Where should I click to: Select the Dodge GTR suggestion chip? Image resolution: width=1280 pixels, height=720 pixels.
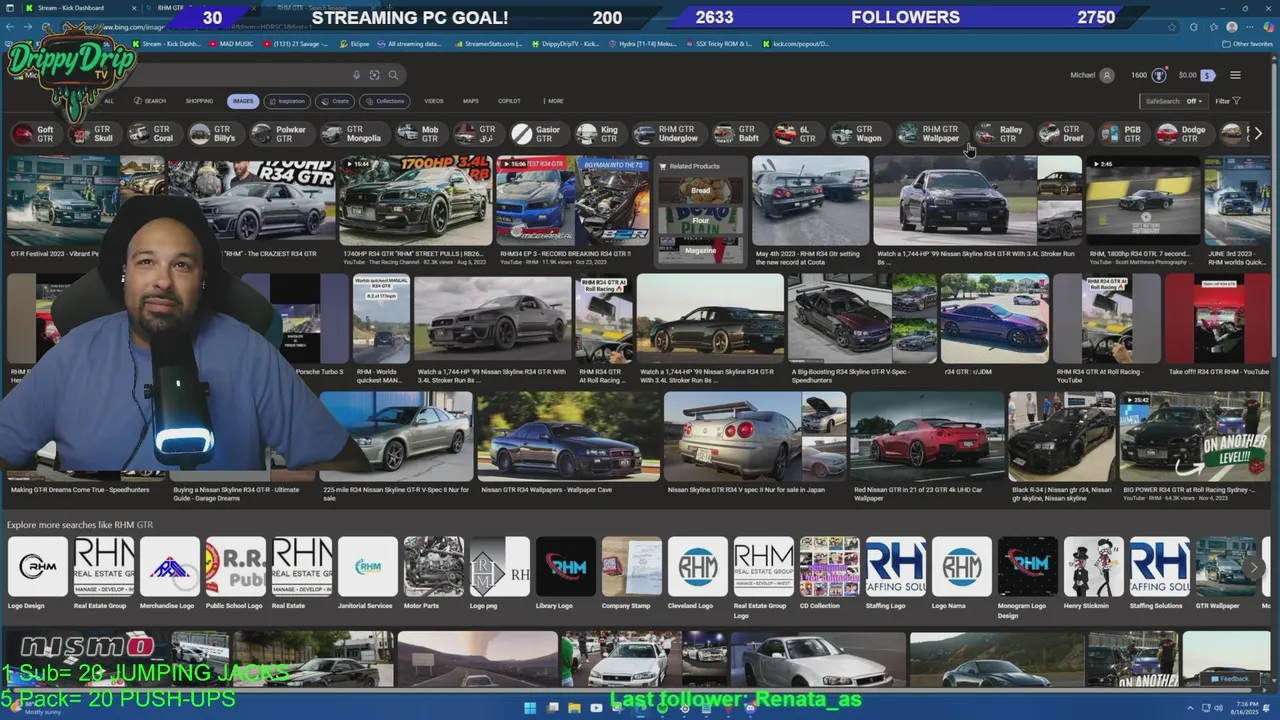[1182, 134]
